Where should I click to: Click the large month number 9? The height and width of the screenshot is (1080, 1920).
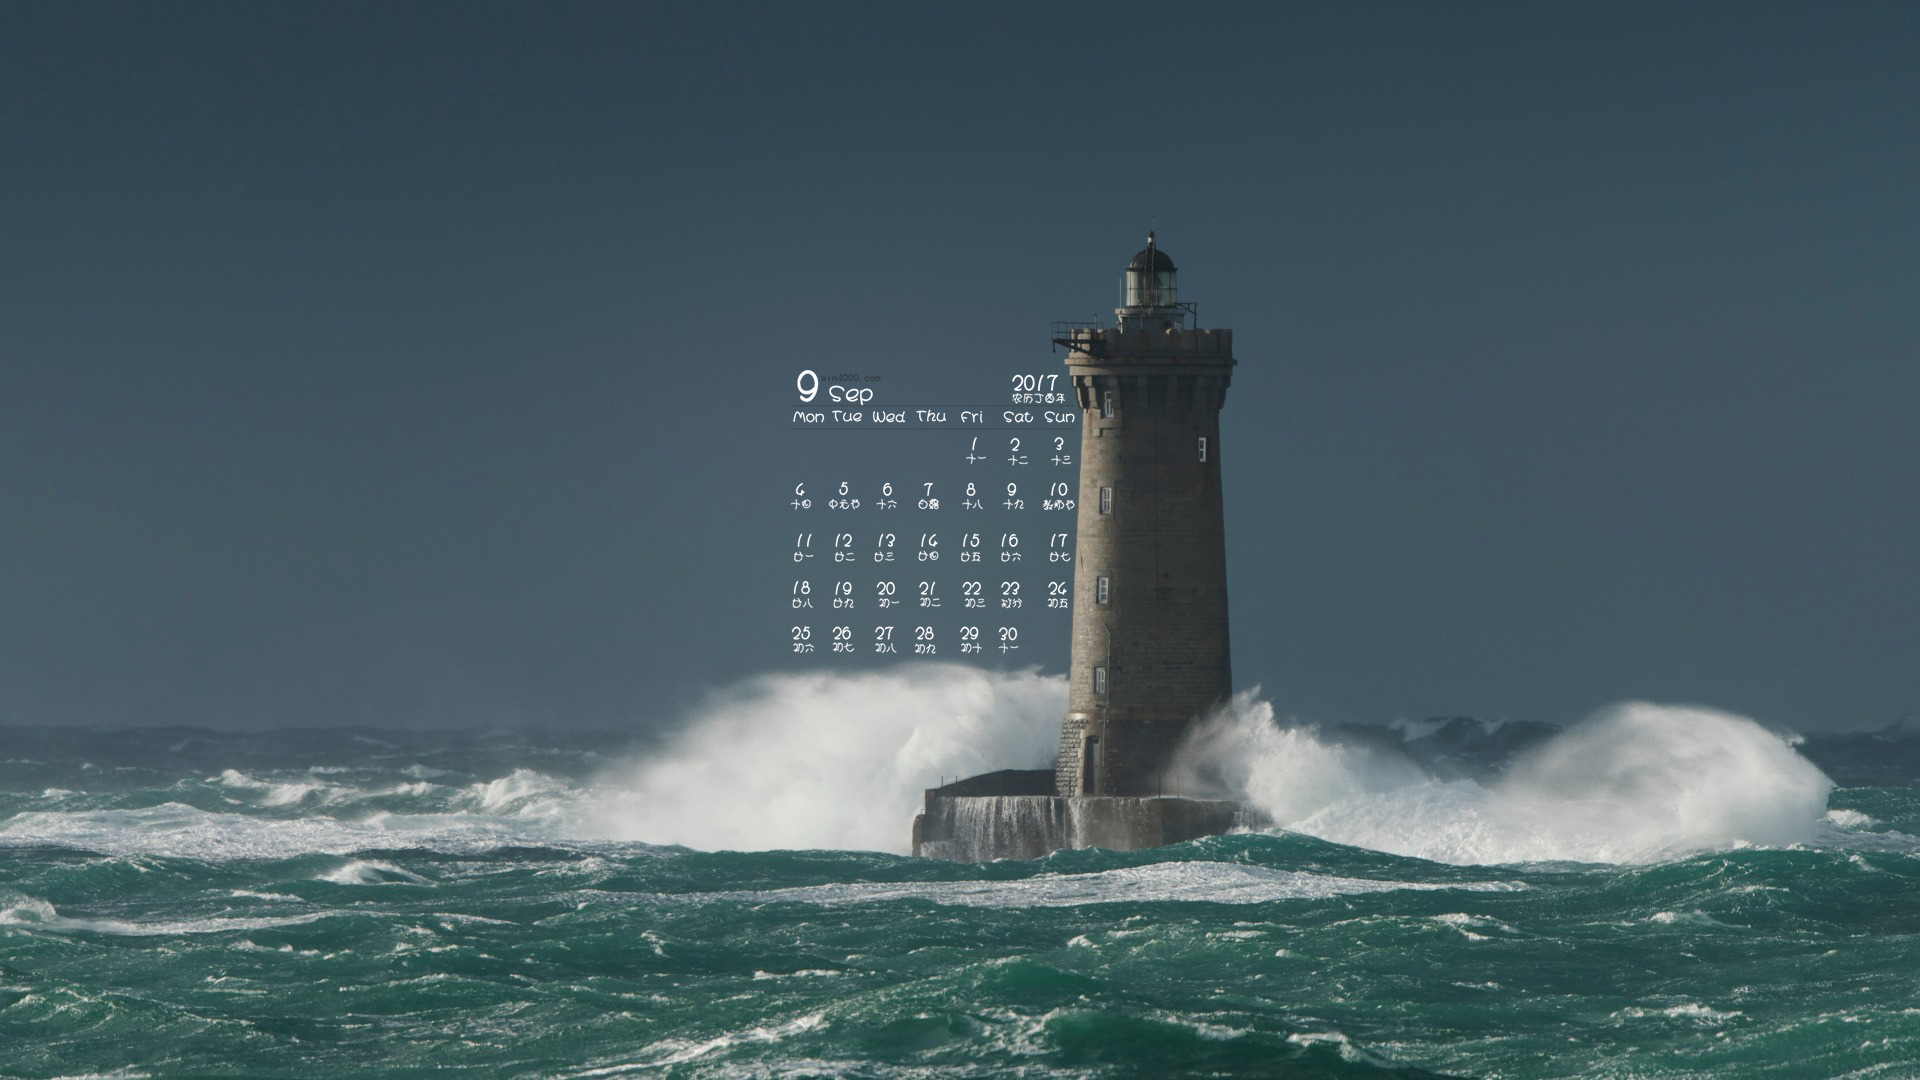807,386
